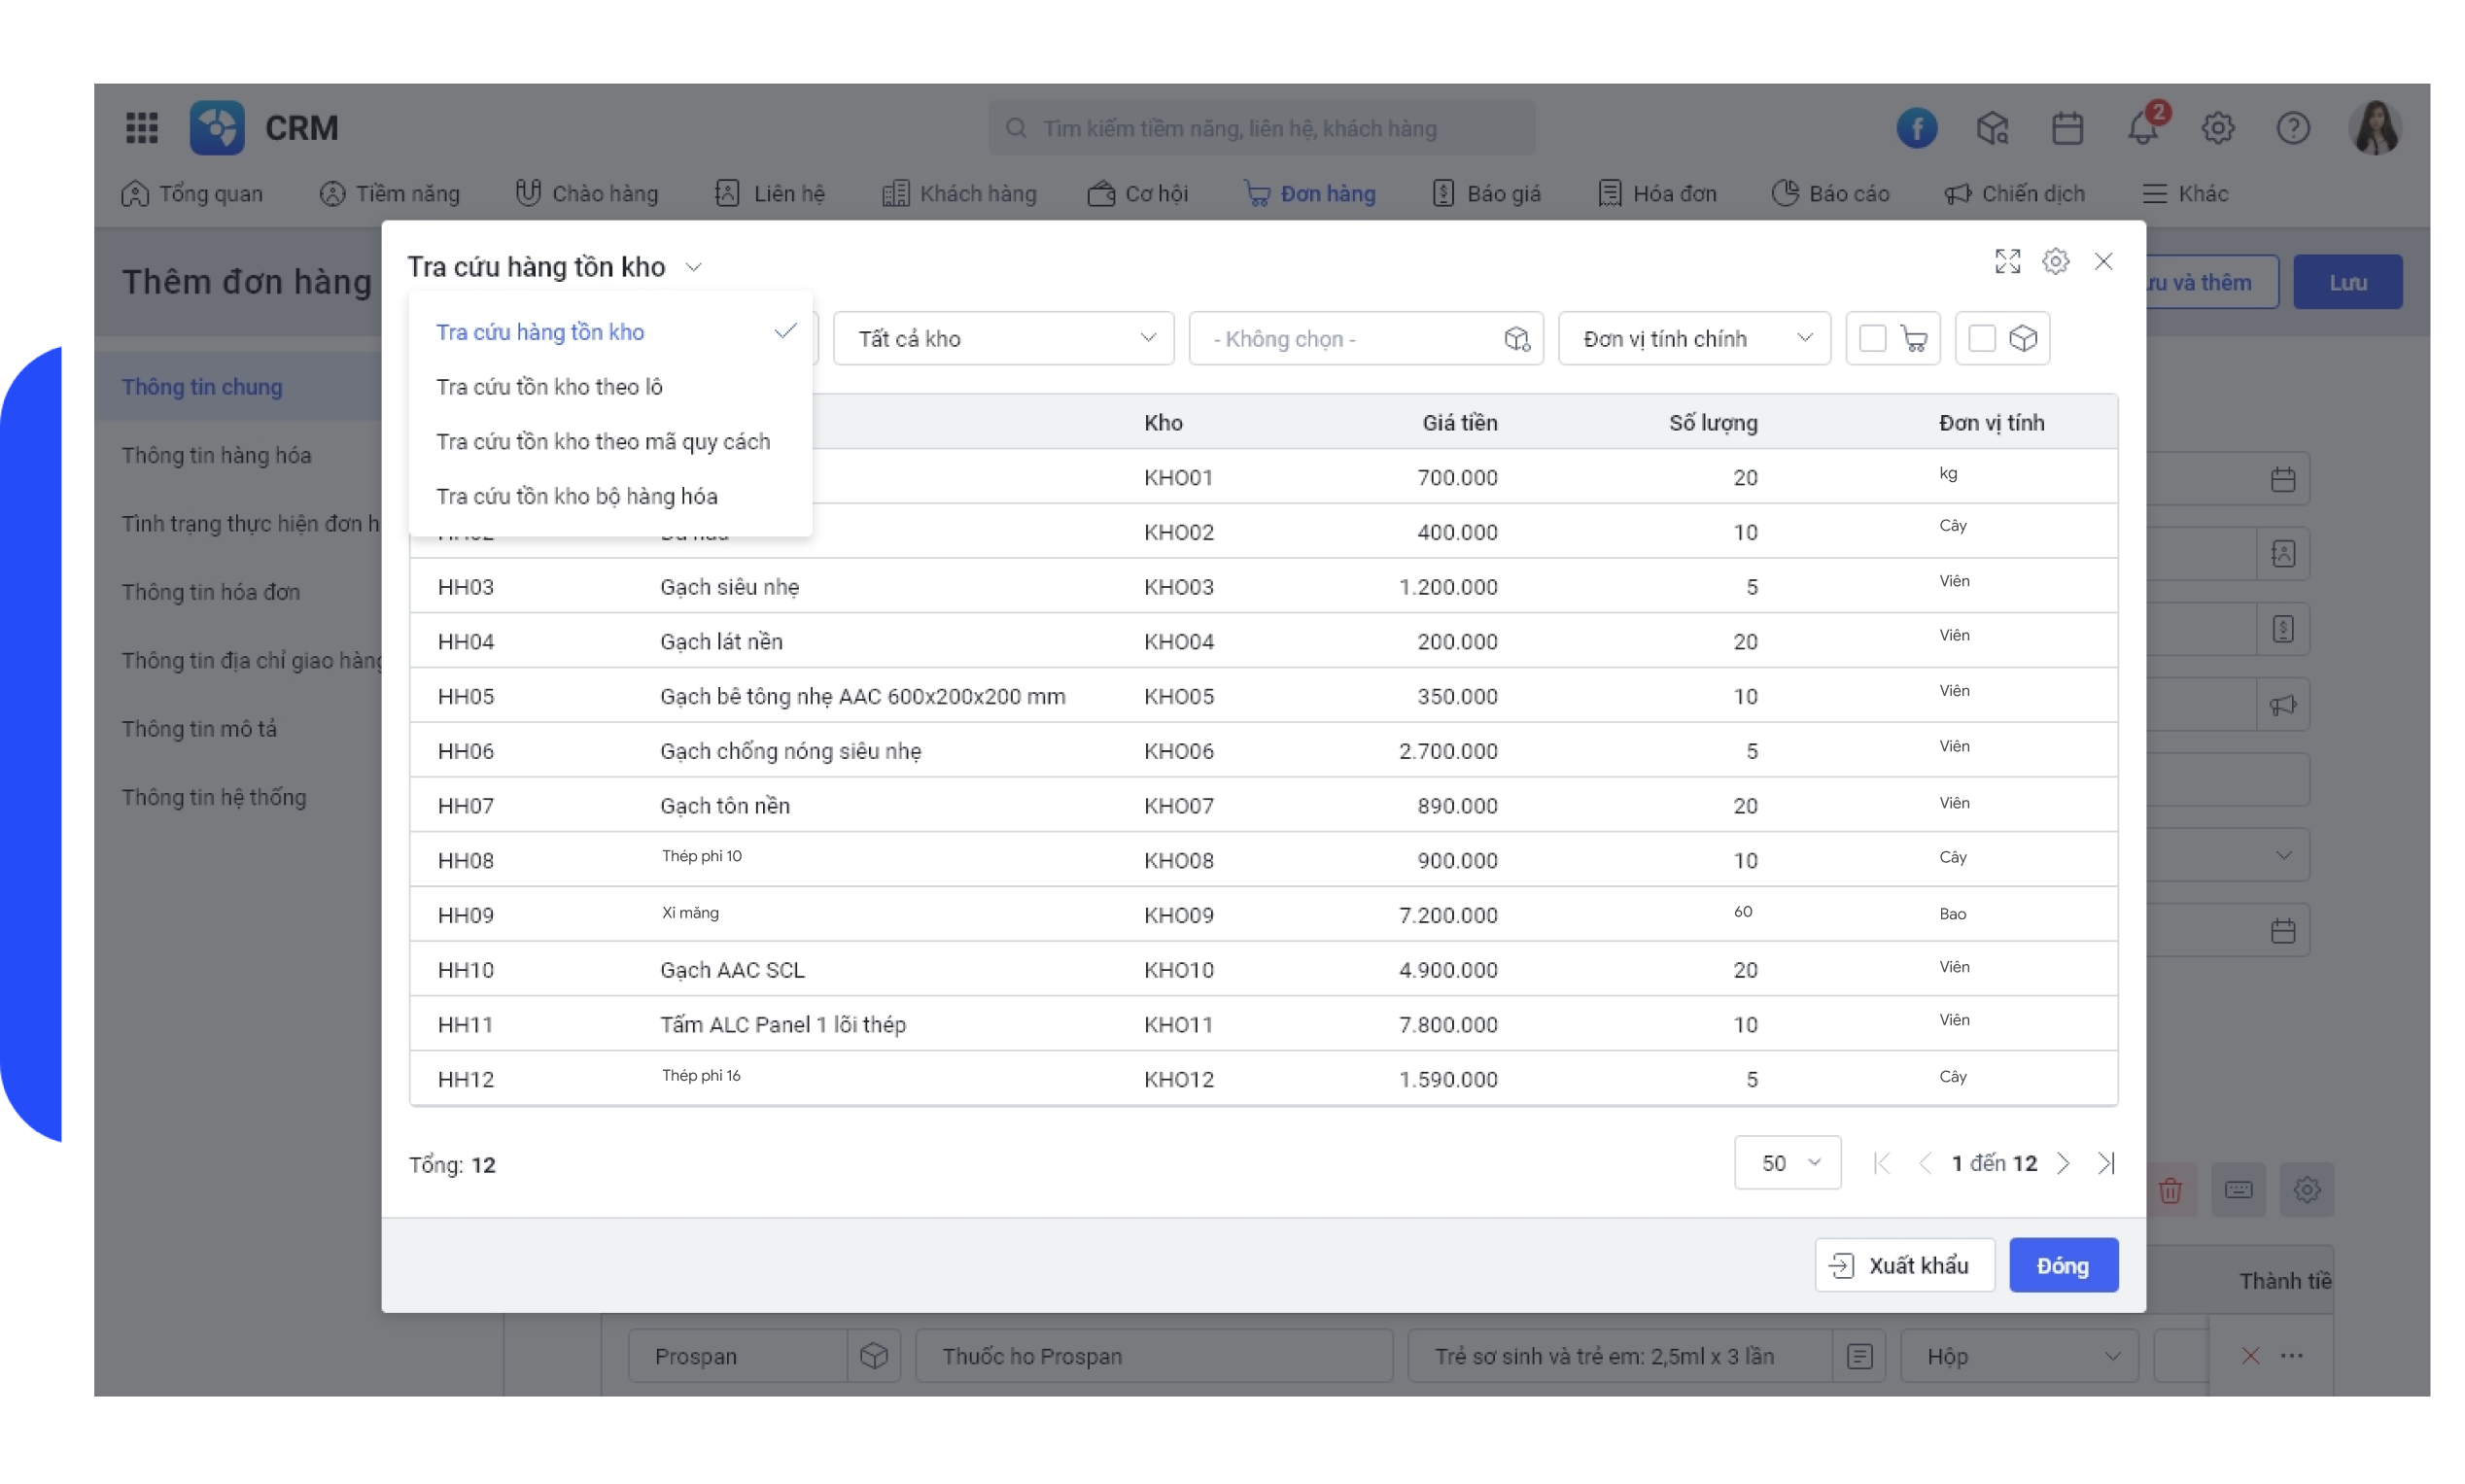Image resolution: width=2465 pixels, height=1484 pixels.
Task: Select the Gạch chống nóng siêu nhẹ row
Action: click(x=1262, y=750)
